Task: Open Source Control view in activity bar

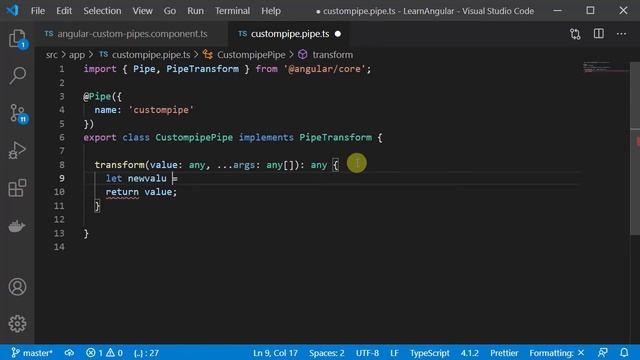Action: (x=17, y=113)
